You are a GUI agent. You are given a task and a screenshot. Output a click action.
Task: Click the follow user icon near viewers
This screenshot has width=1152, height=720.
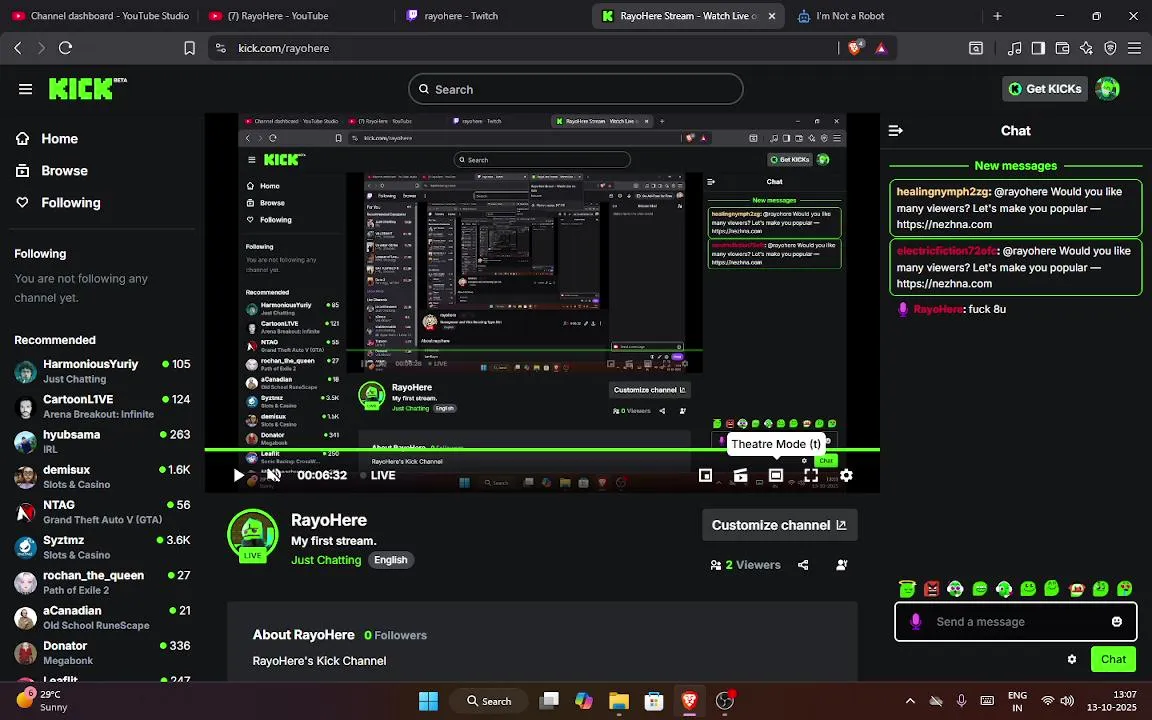click(842, 565)
